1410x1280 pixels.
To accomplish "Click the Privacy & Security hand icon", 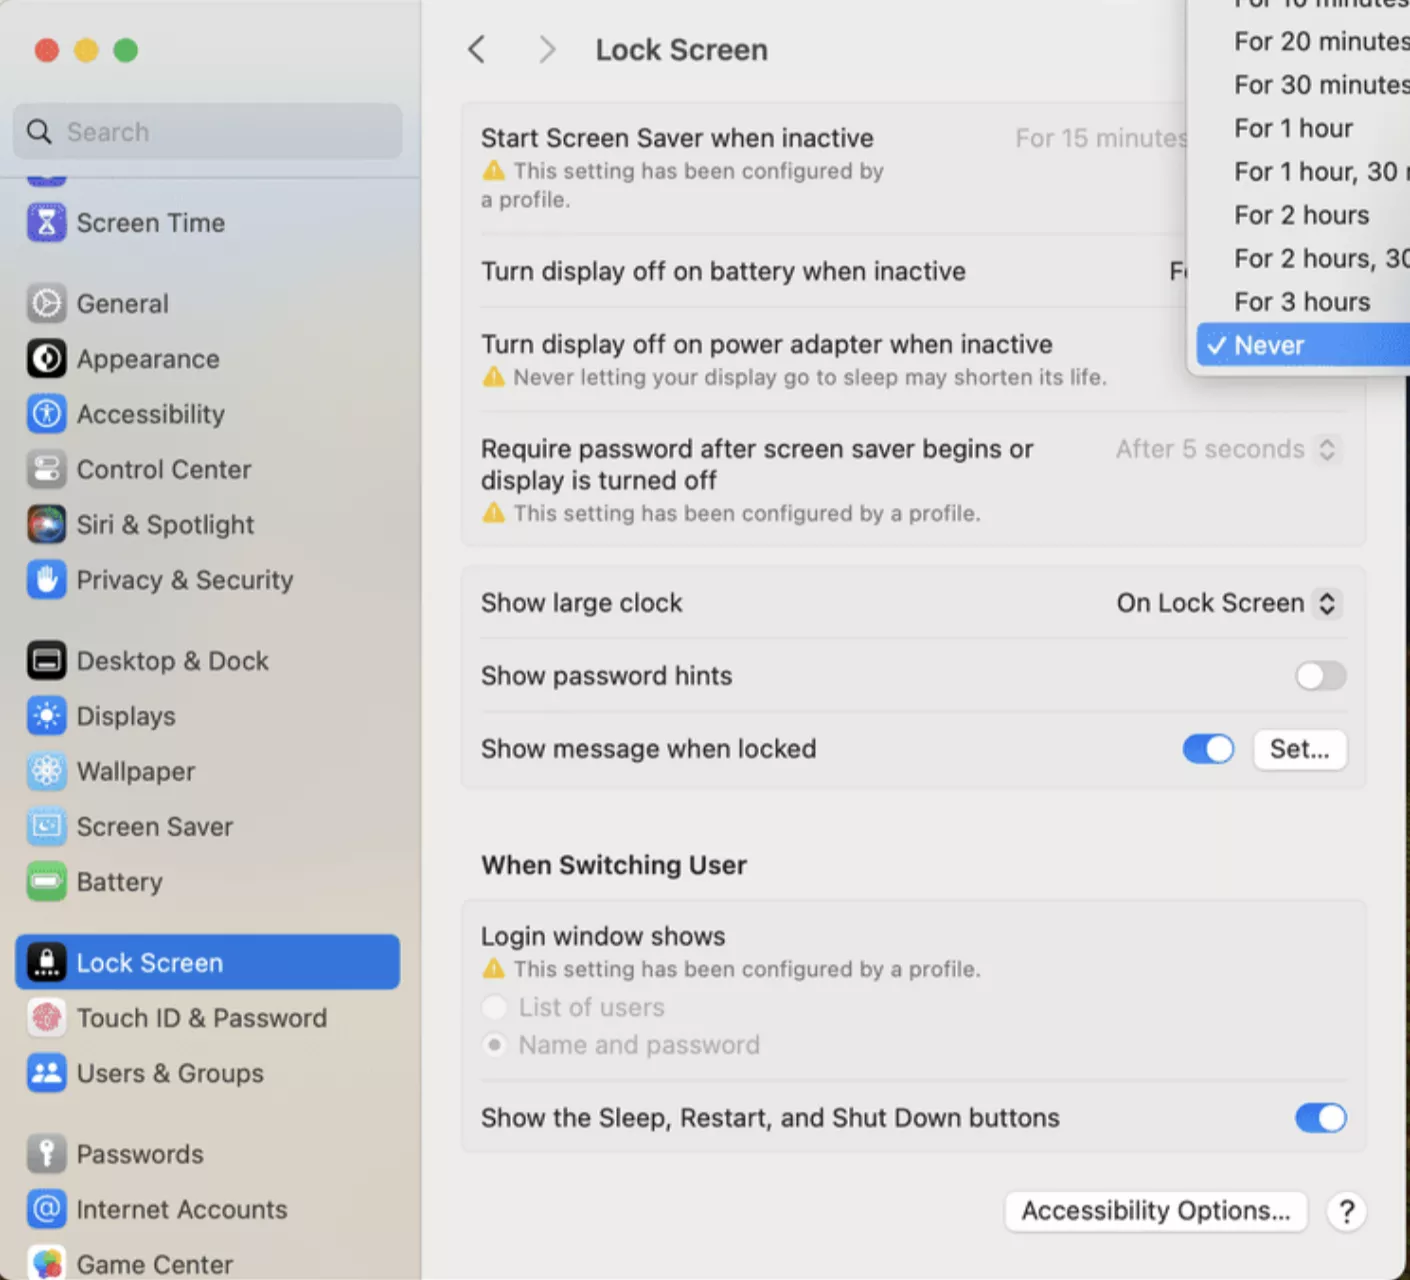I will point(46,580).
